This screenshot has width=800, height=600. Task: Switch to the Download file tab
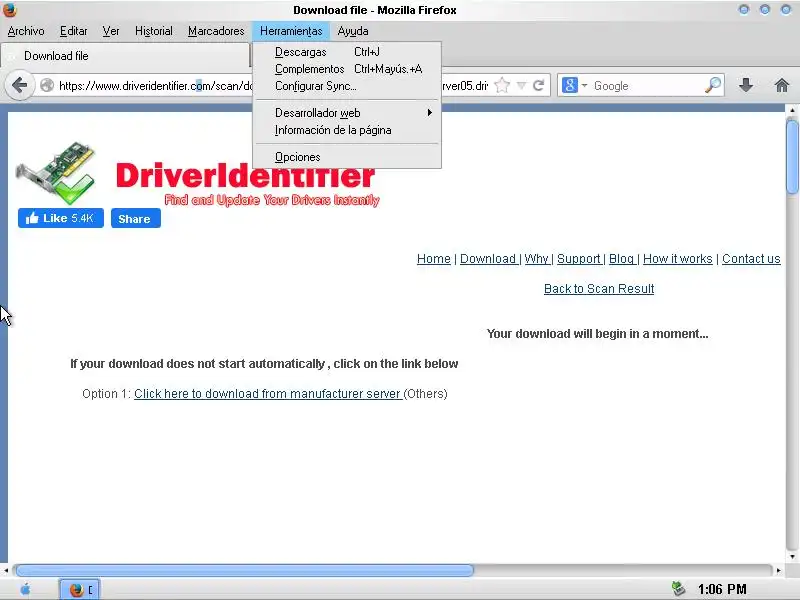coord(126,56)
